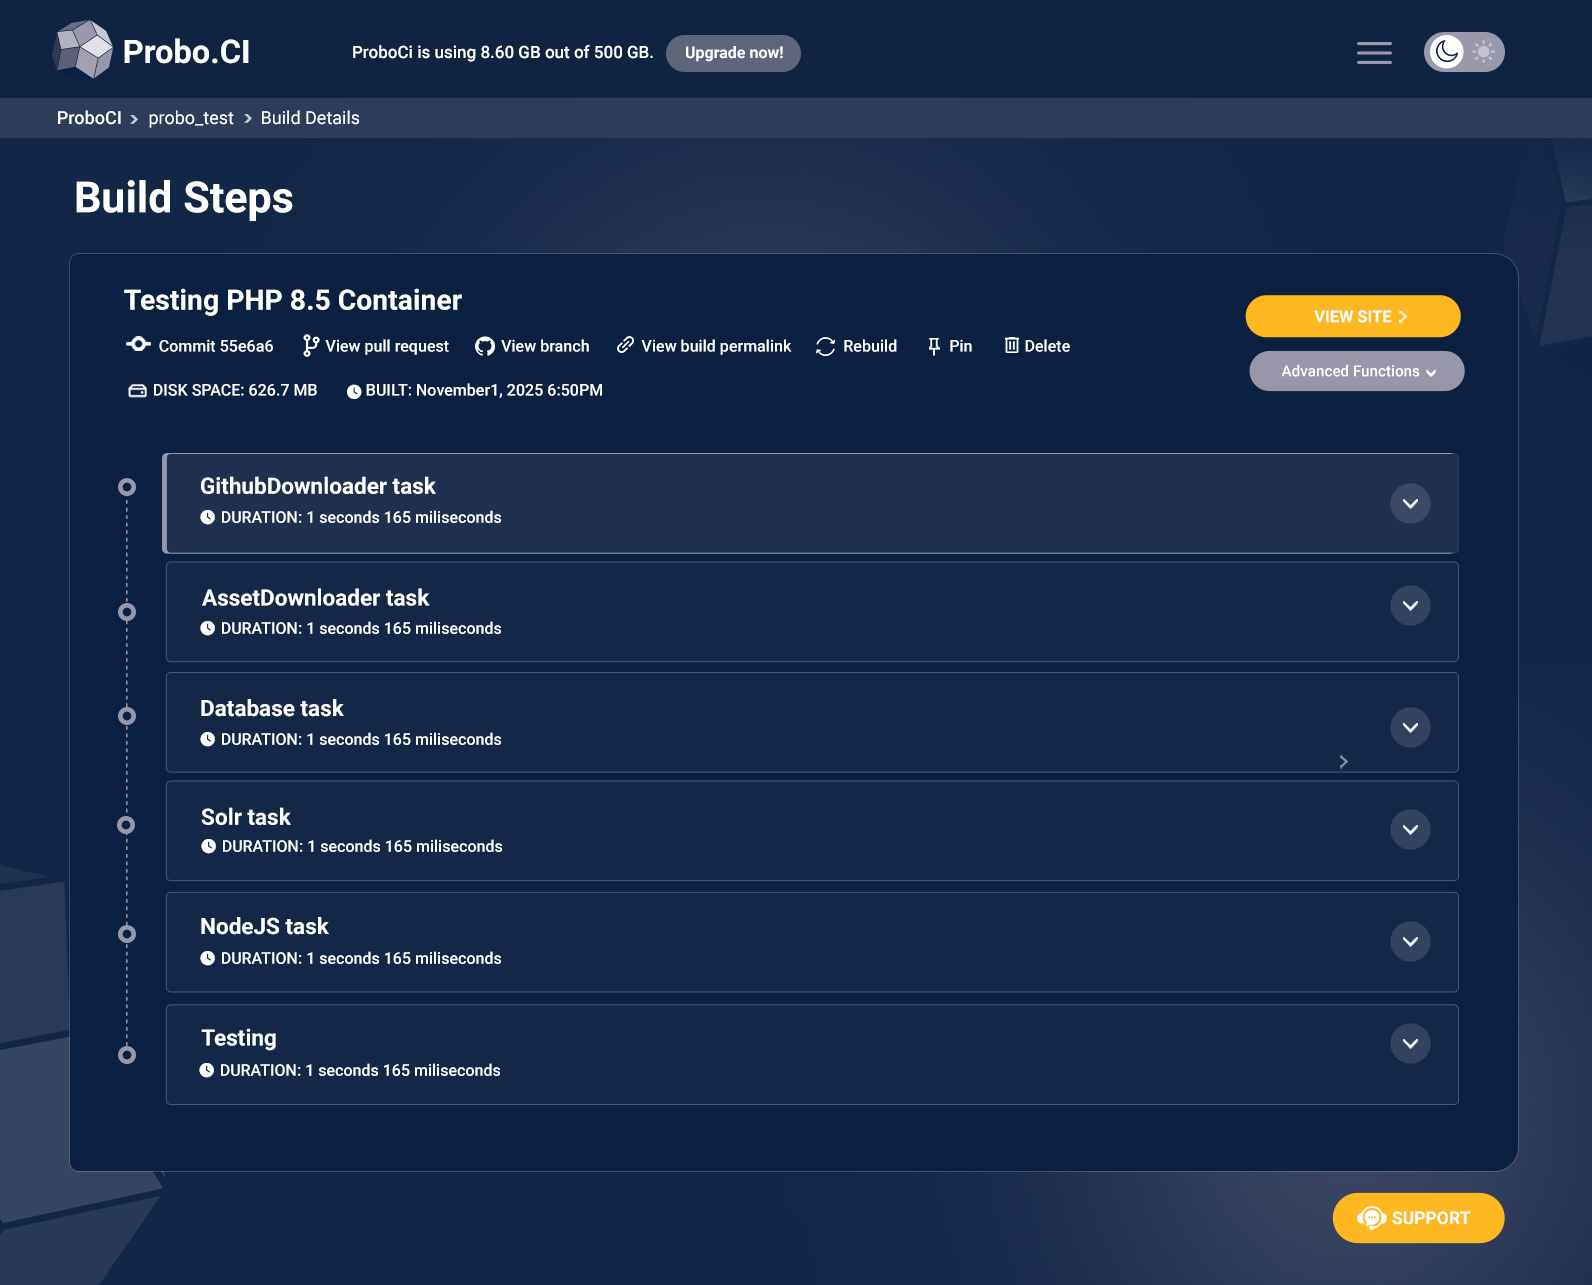Click the Pin text label
Viewport: 1592px width, 1285px height.
tap(961, 346)
